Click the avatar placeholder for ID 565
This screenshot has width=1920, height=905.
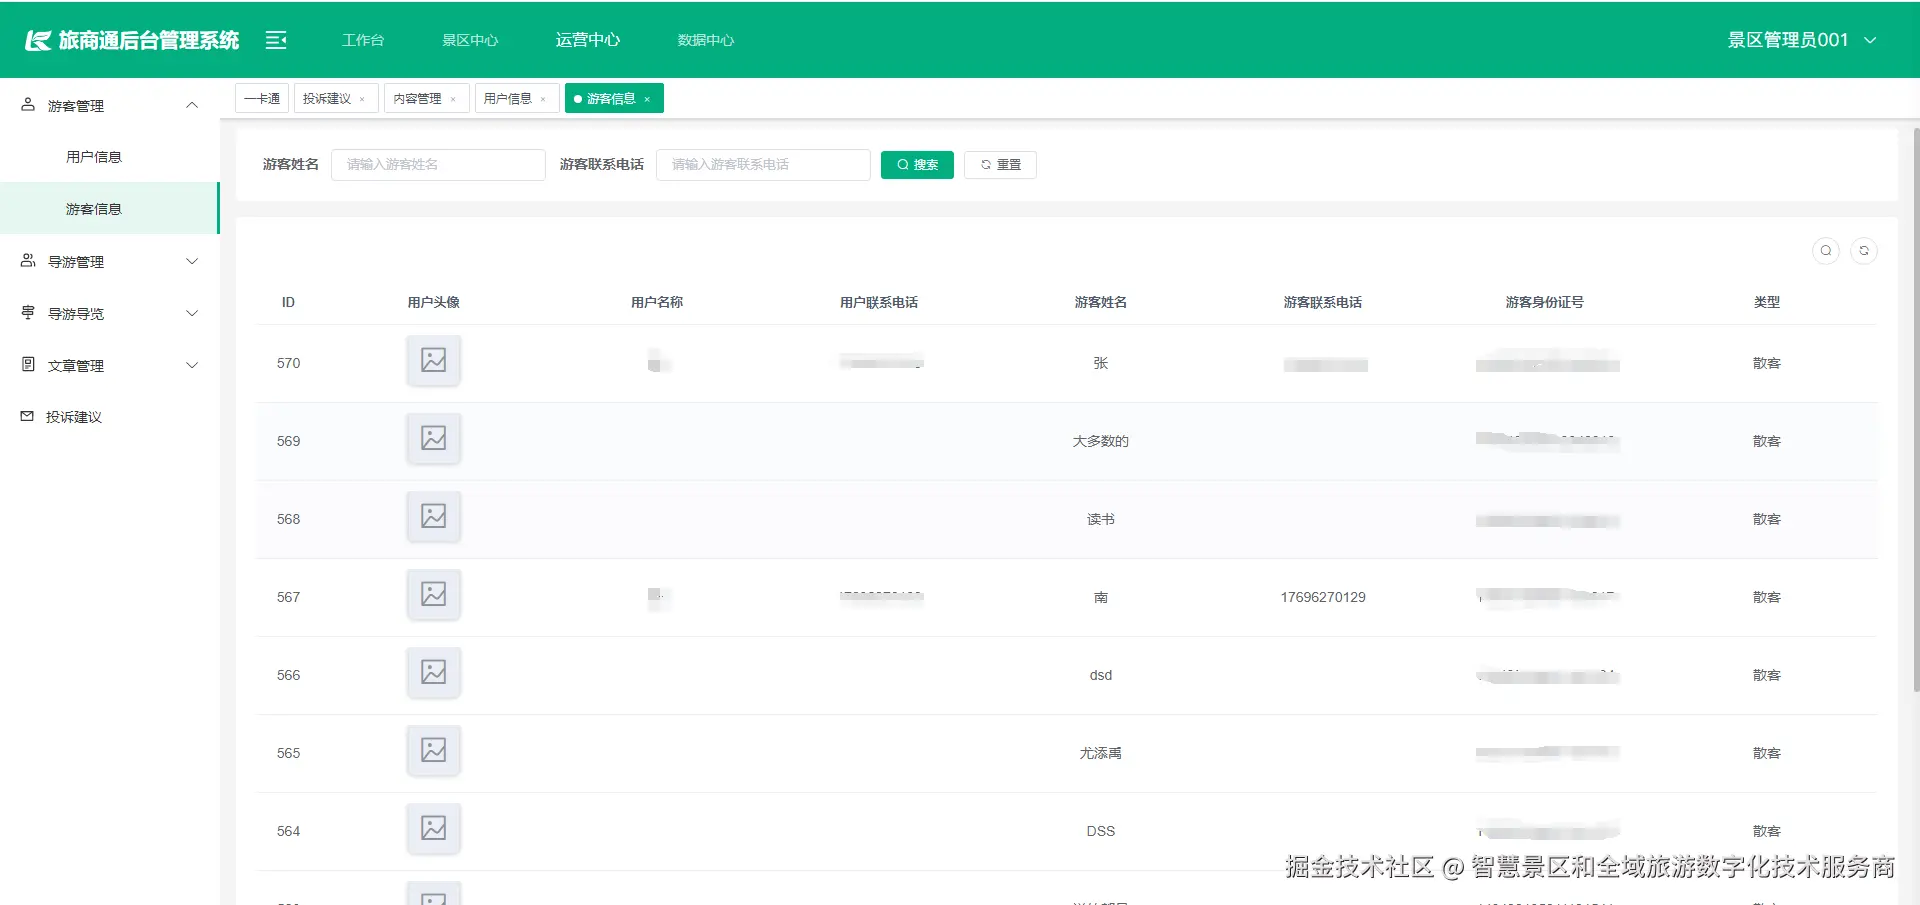[x=433, y=750]
